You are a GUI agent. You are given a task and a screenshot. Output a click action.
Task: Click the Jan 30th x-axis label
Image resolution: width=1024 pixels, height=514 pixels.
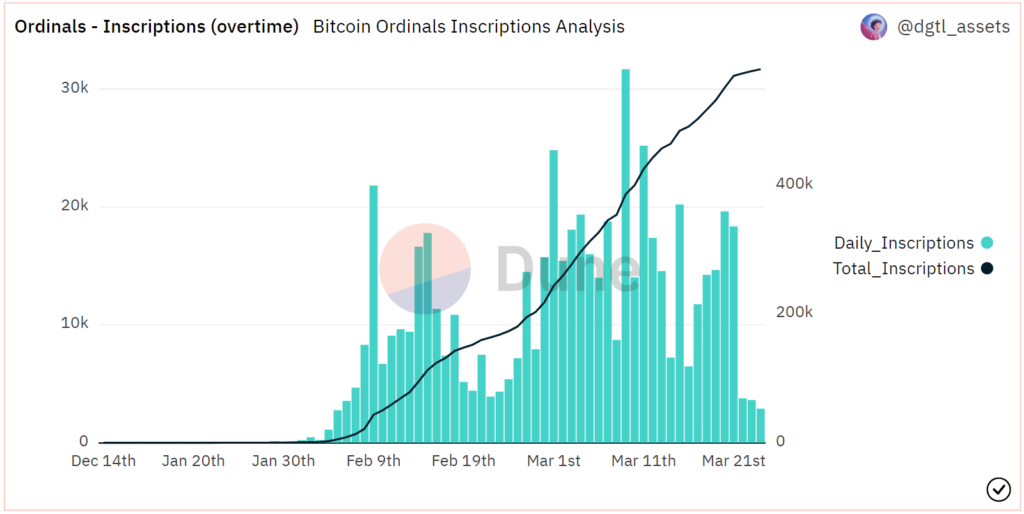(283, 461)
